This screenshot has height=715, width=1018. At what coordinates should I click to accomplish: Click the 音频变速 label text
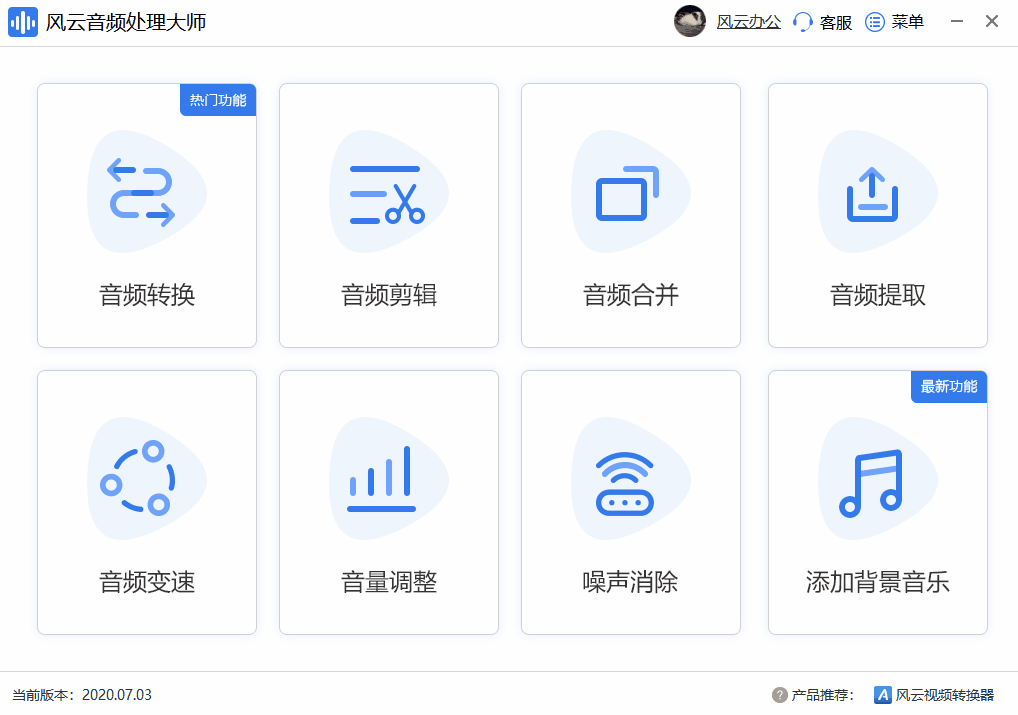pyautogui.click(x=147, y=582)
